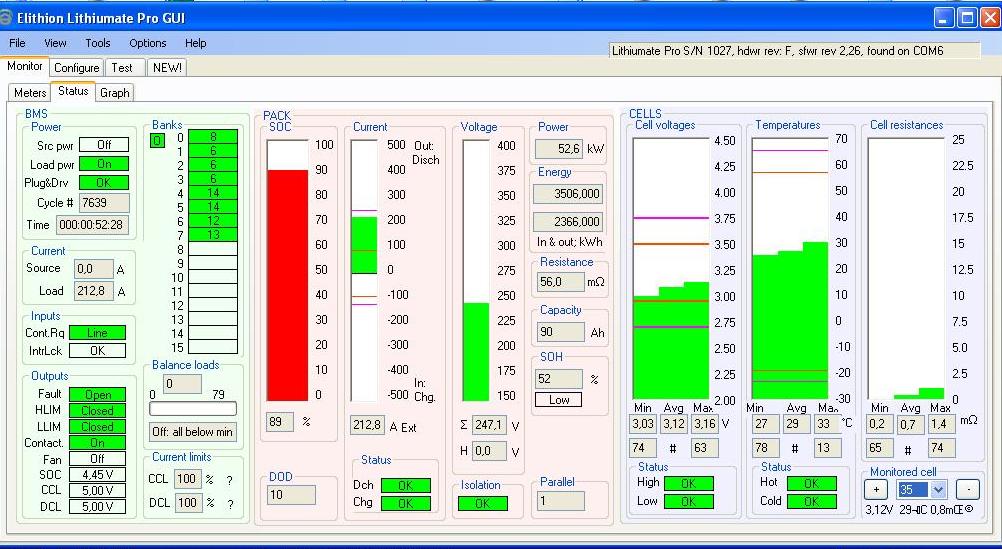This screenshot has width=1002, height=549.
Task: Select the Monitor tab
Action: [25, 66]
